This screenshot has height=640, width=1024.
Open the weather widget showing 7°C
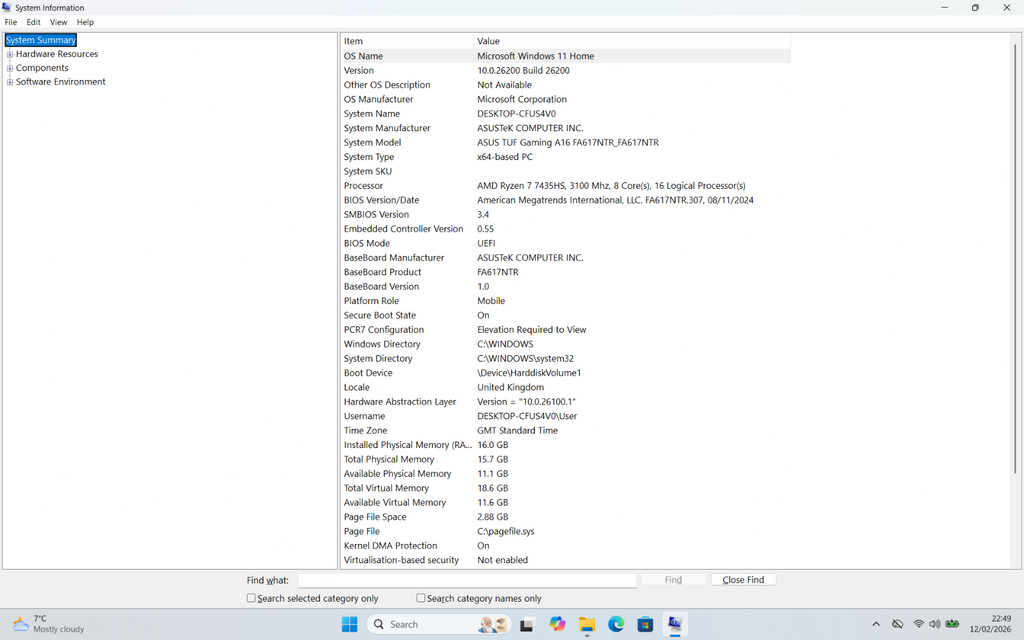pyautogui.click(x=48, y=624)
